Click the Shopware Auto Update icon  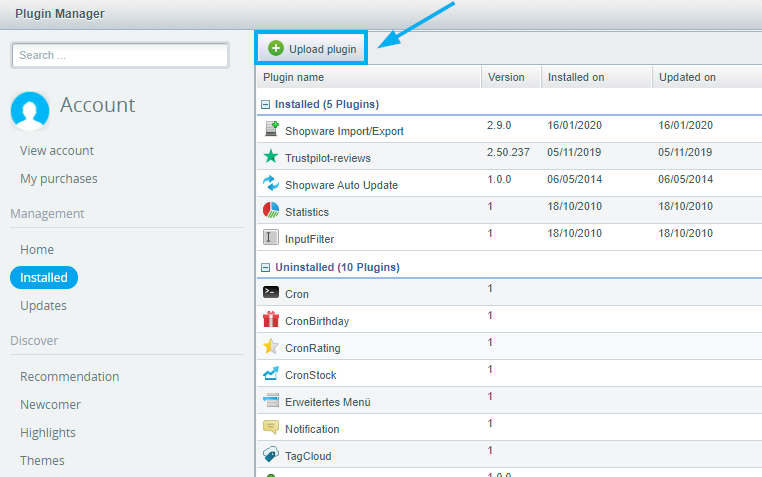tap(271, 183)
